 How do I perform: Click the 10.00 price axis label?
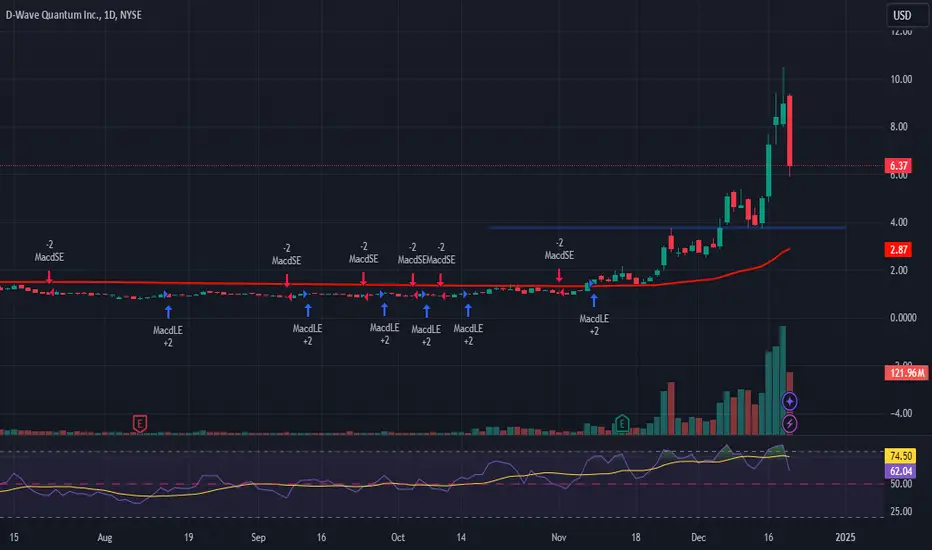point(901,79)
